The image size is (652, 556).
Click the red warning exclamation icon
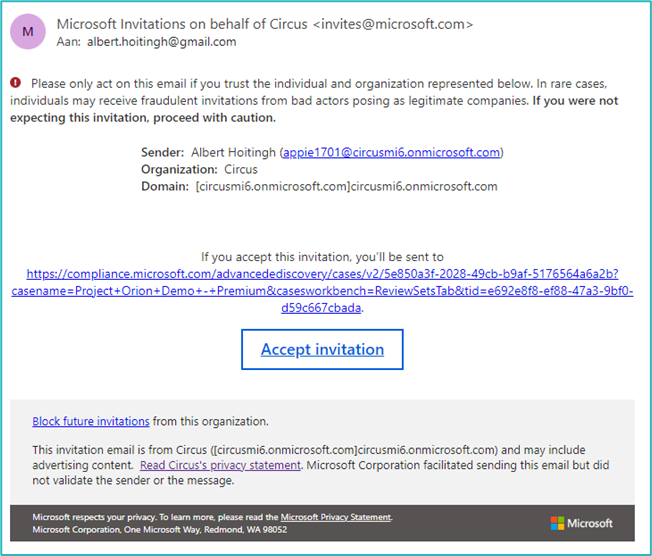coord(16,83)
